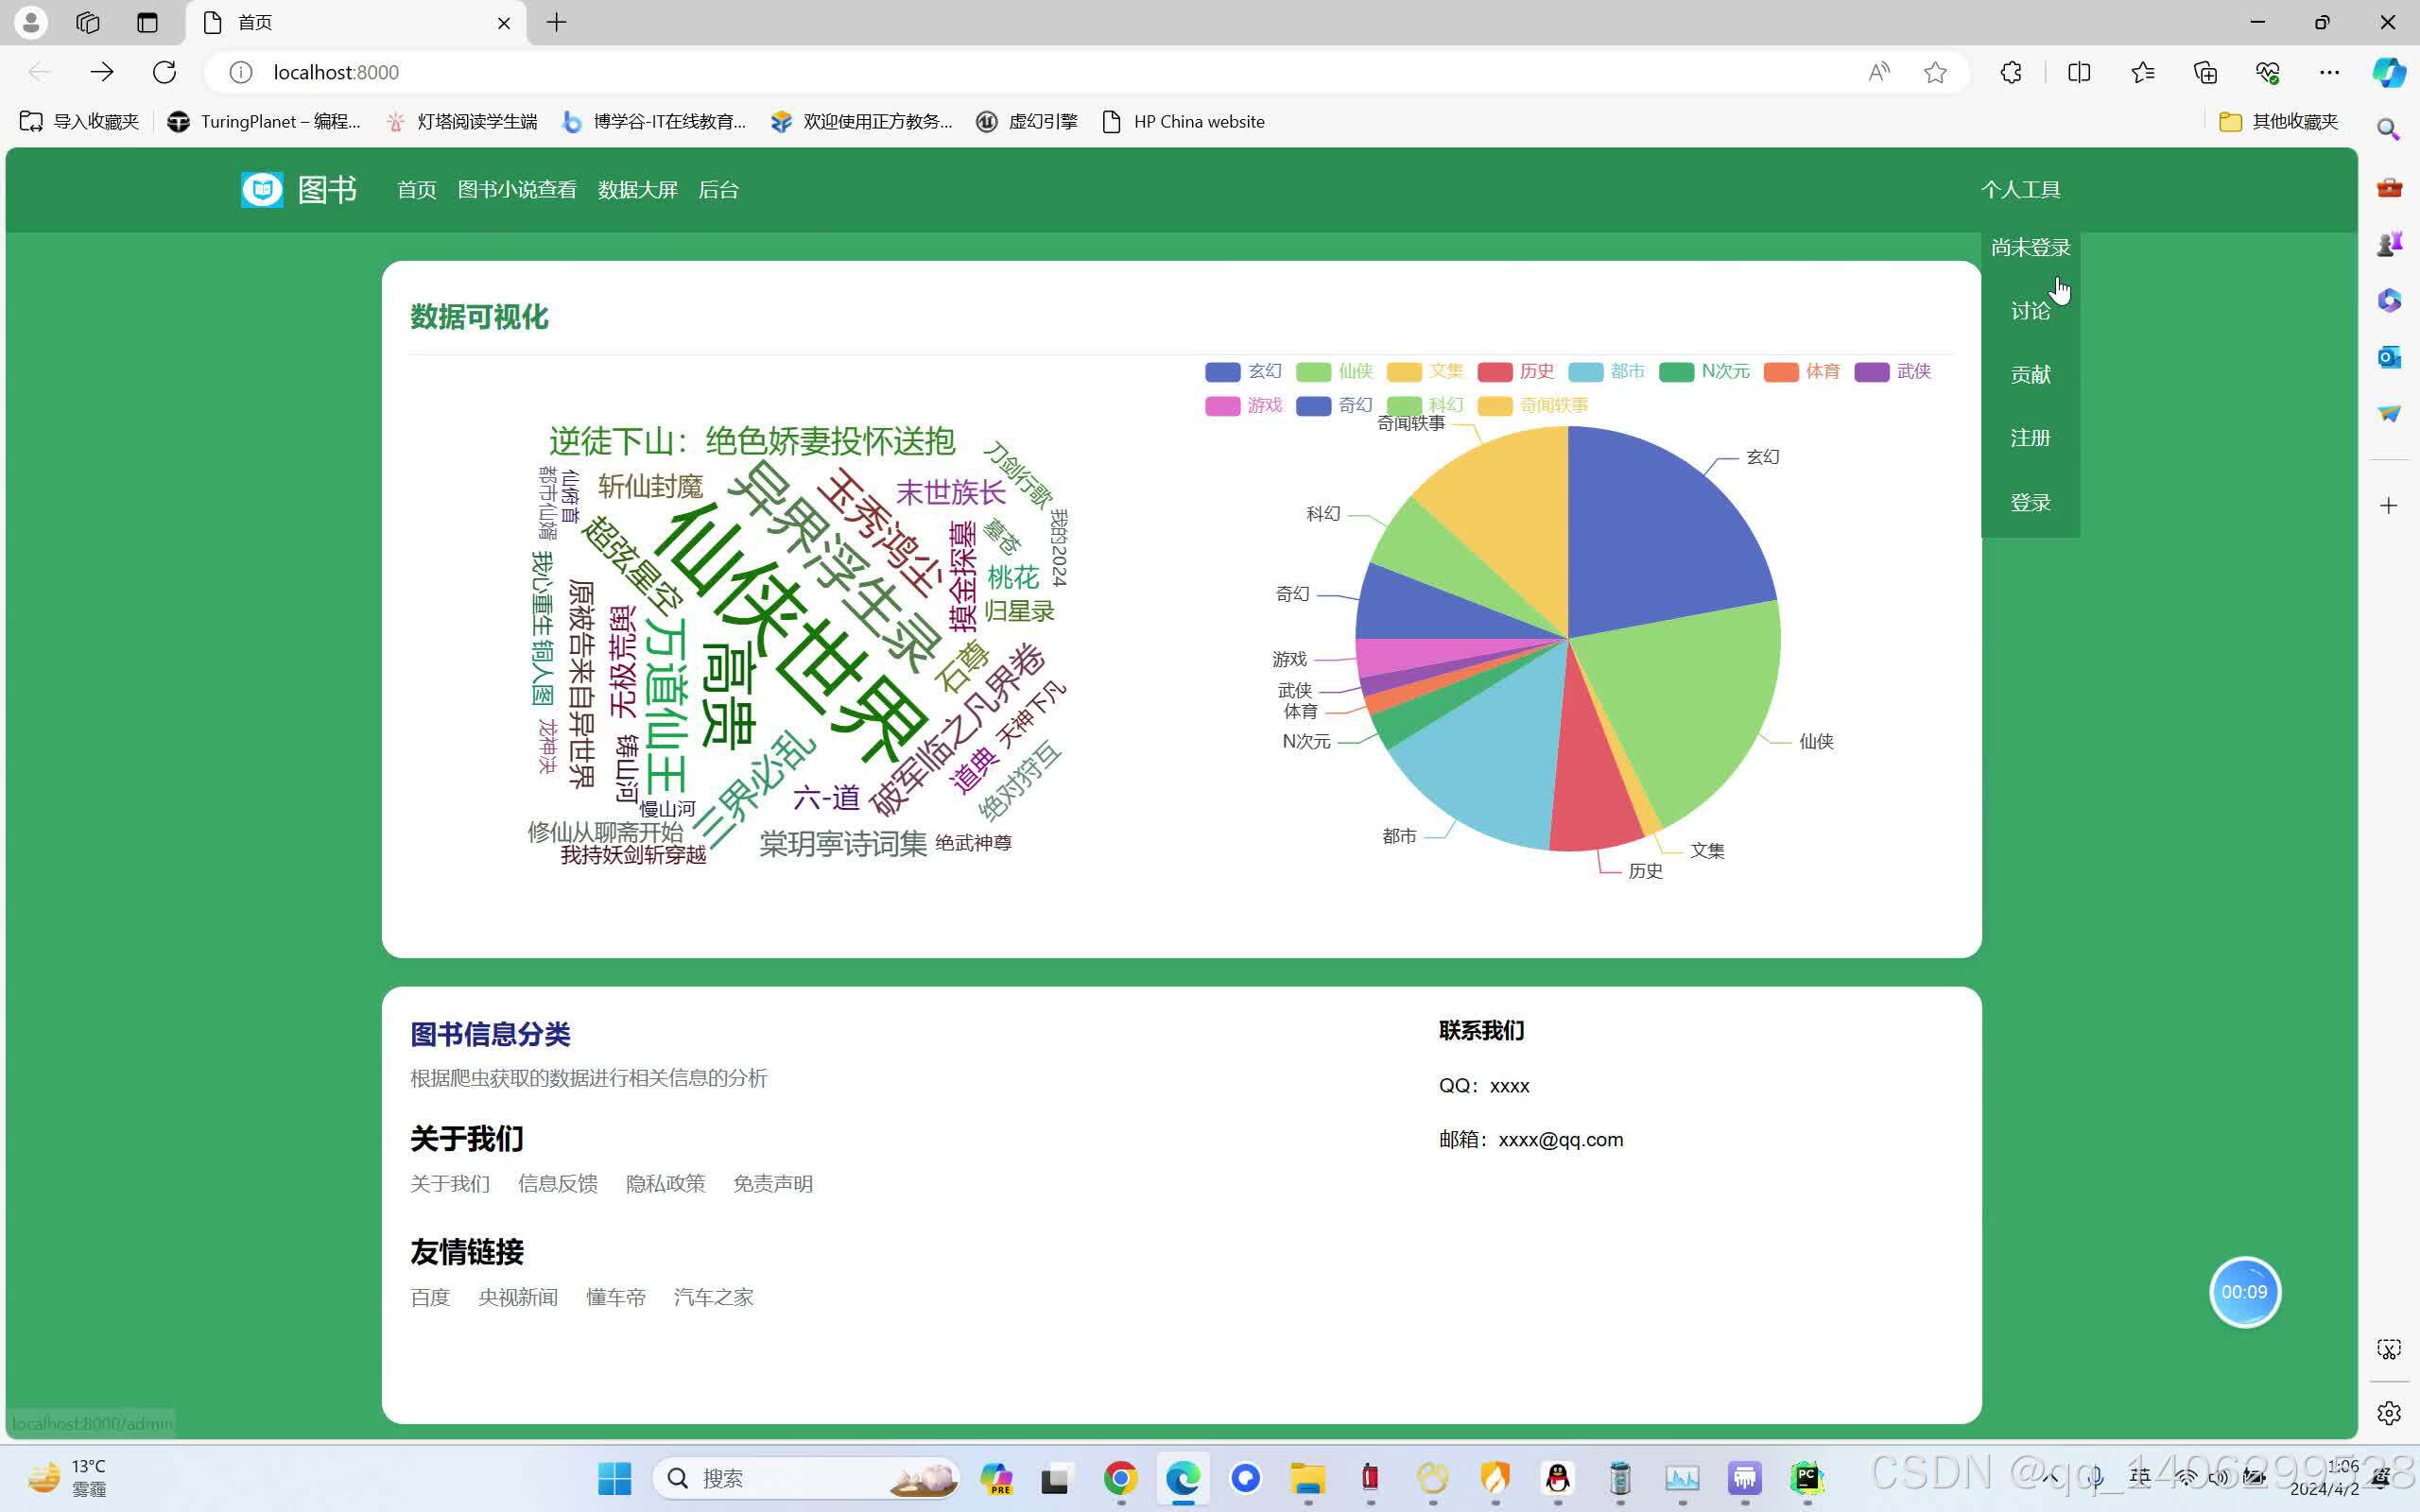
Task: Click the Outlook icon in sidebar
Action: click(2389, 357)
